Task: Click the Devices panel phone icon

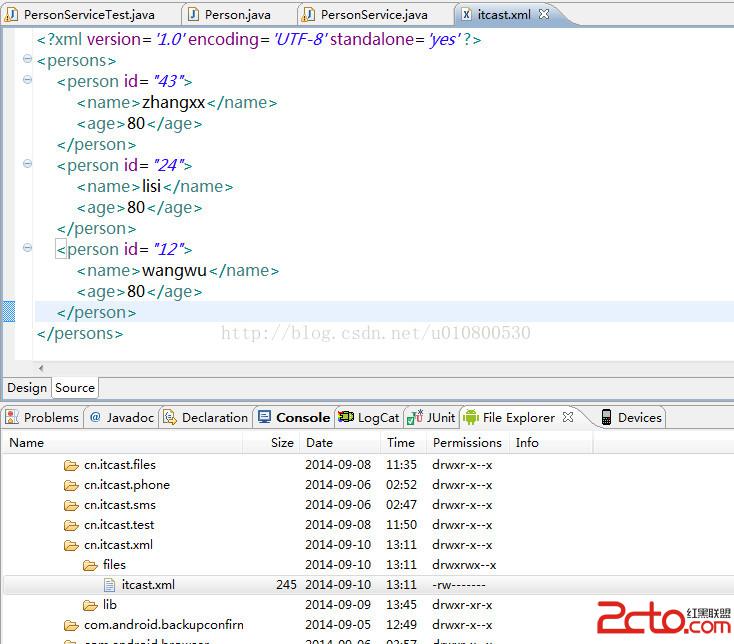Action: (606, 417)
